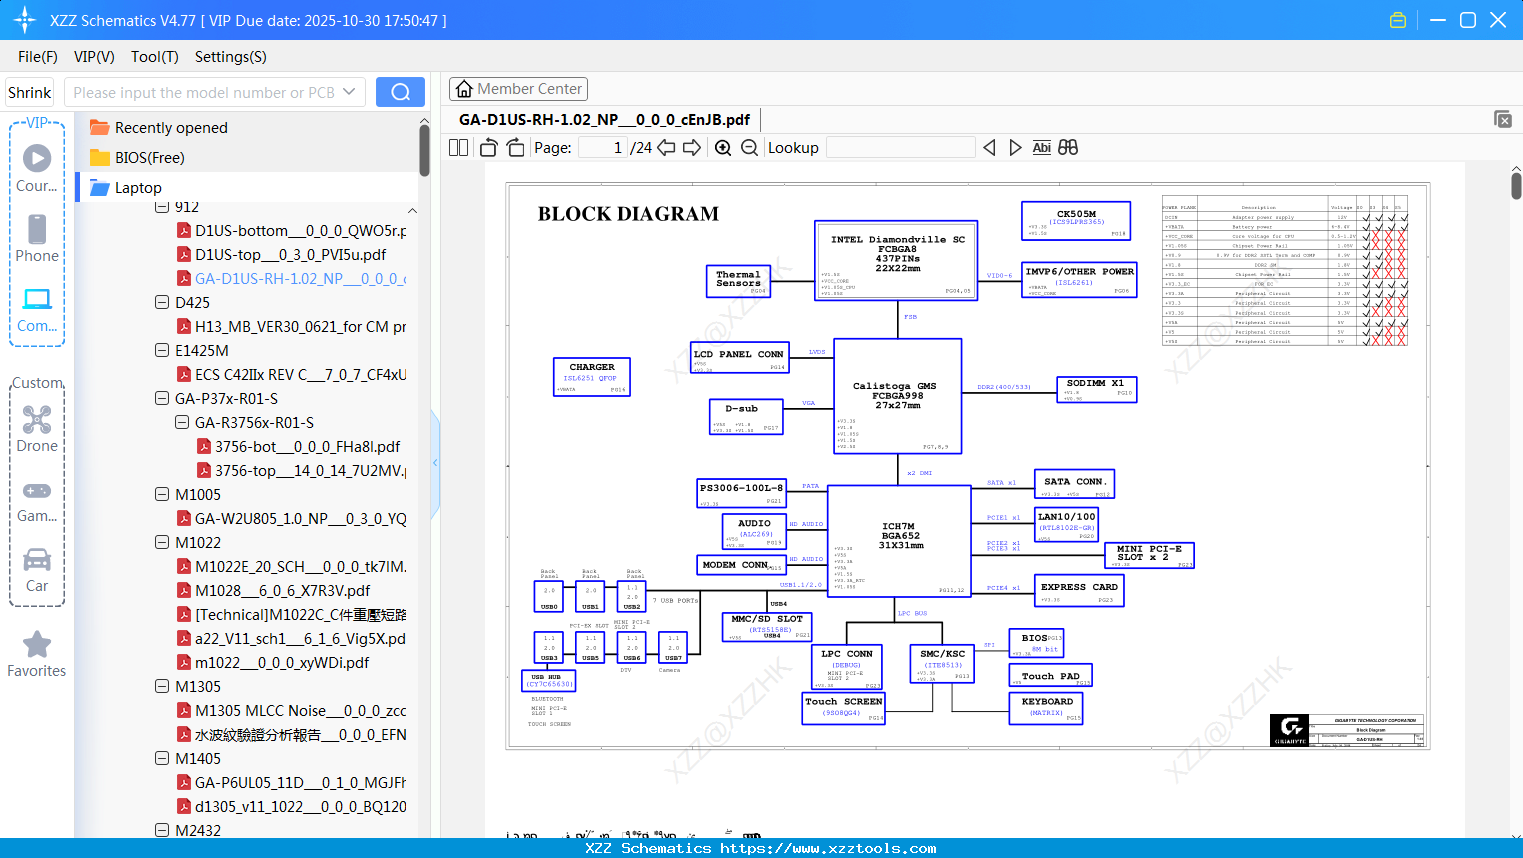Open H13_MB_VER30_0621 schematic file

pos(291,326)
